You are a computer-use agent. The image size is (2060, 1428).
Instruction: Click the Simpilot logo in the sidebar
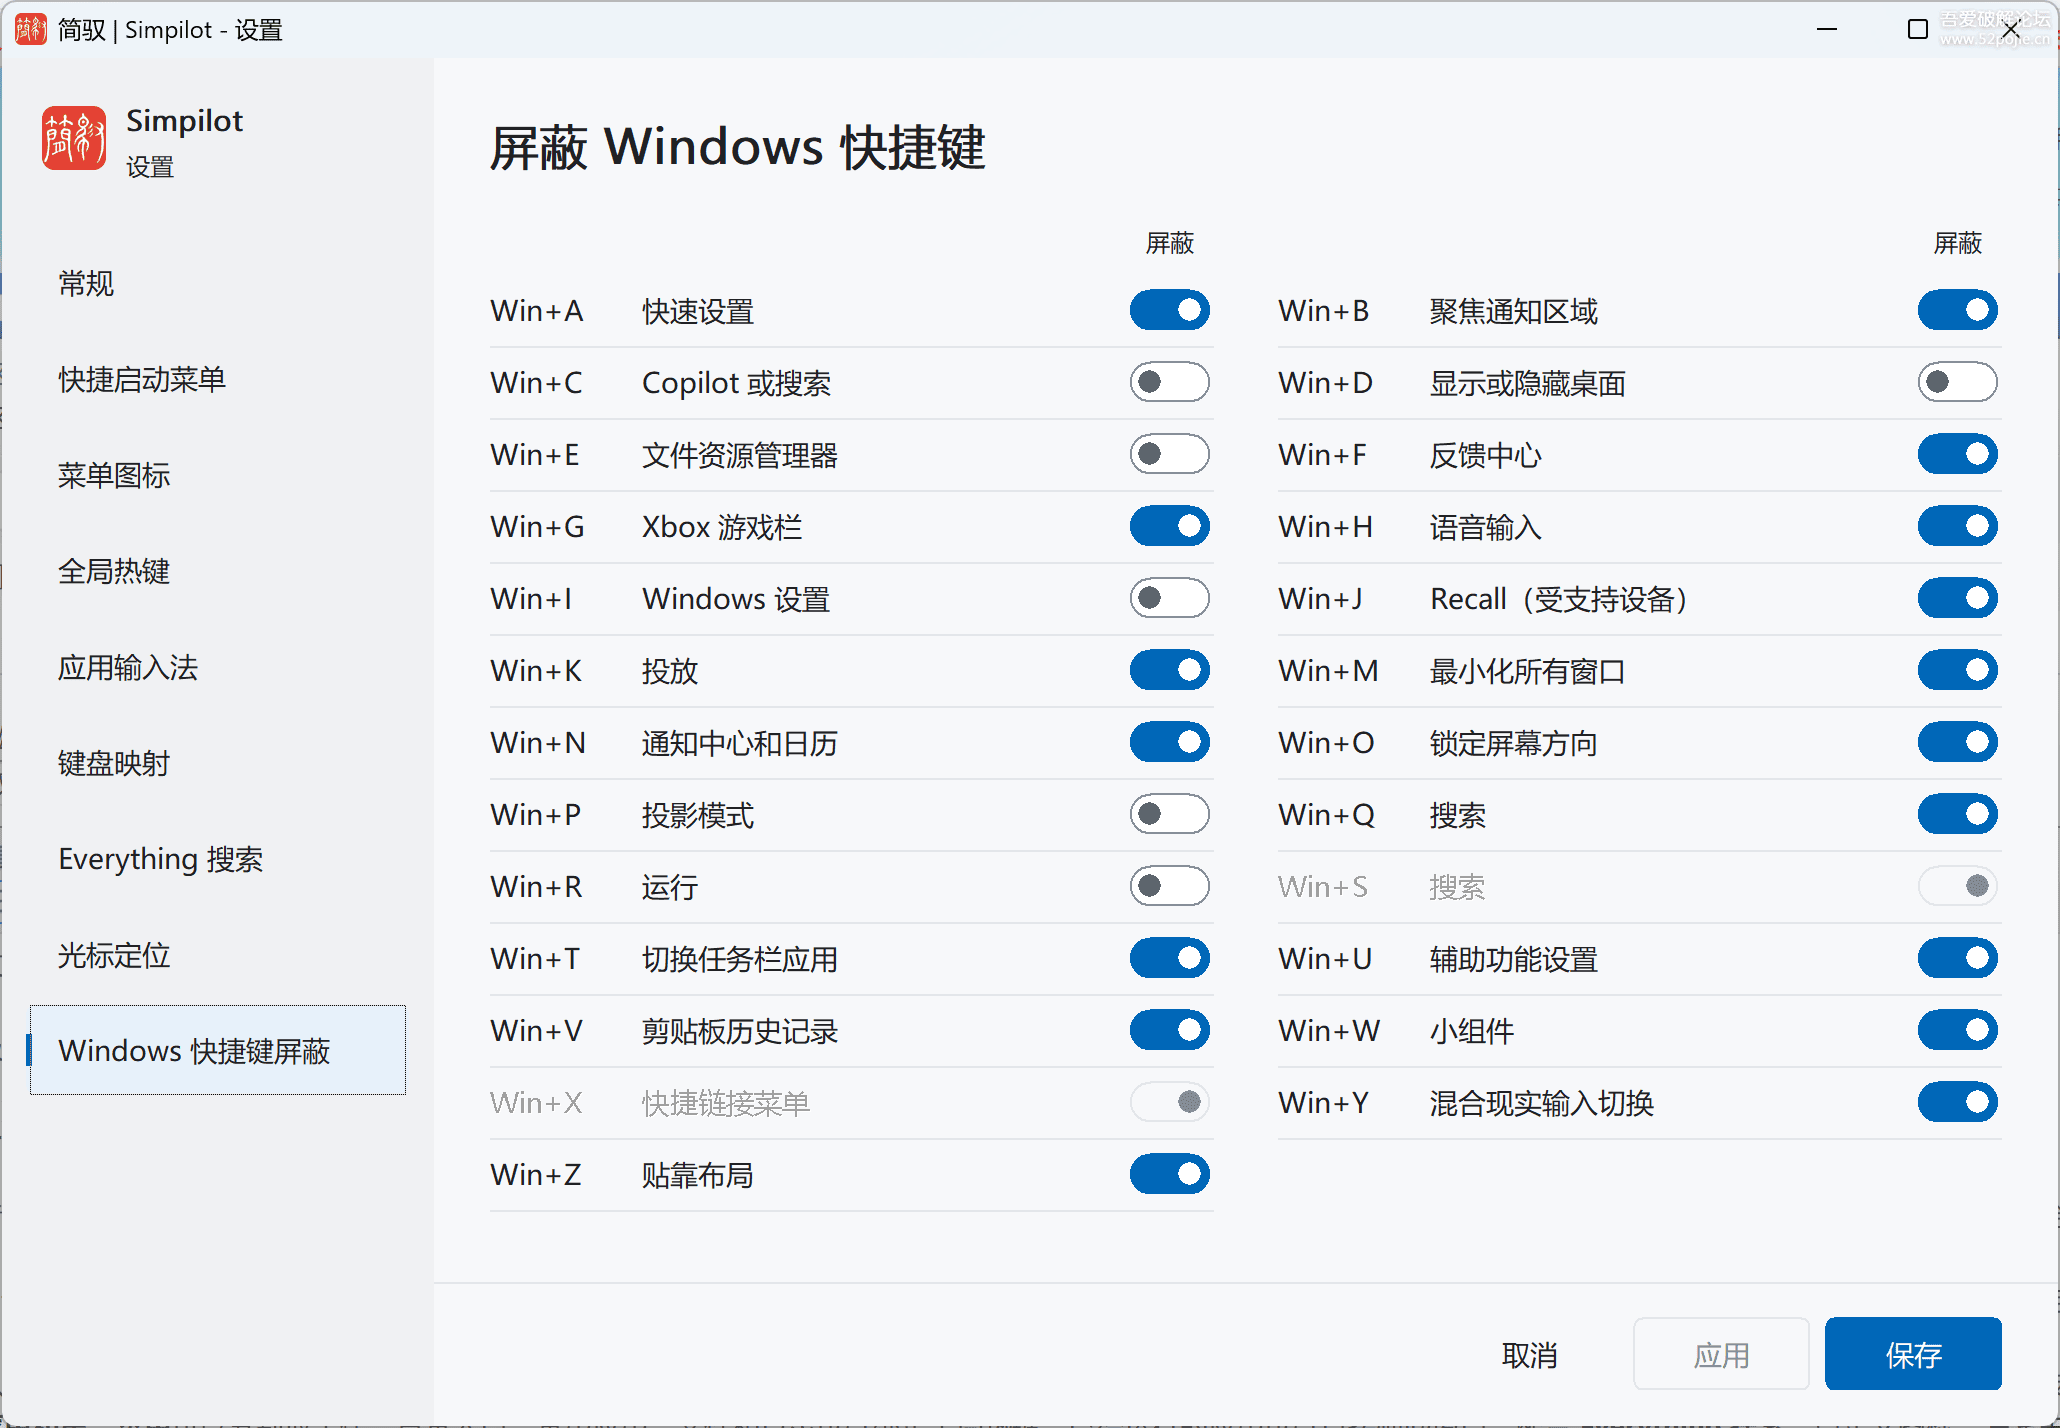click(x=74, y=138)
